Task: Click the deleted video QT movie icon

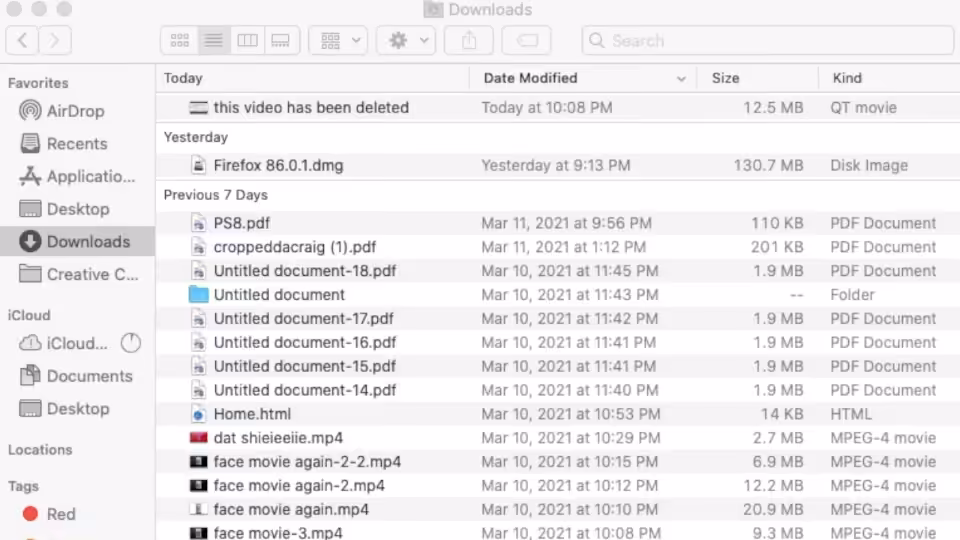Action: [198, 107]
